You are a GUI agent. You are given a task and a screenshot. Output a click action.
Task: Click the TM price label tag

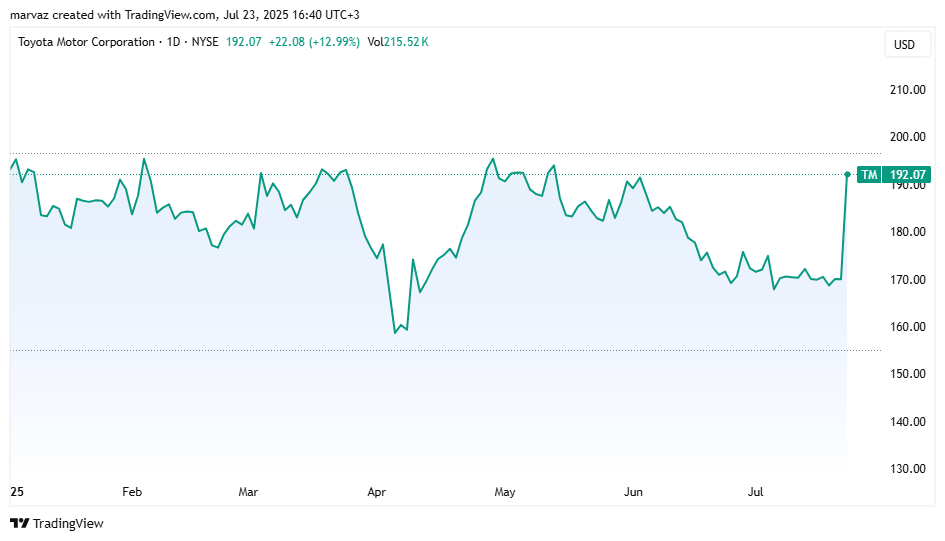click(x=869, y=175)
